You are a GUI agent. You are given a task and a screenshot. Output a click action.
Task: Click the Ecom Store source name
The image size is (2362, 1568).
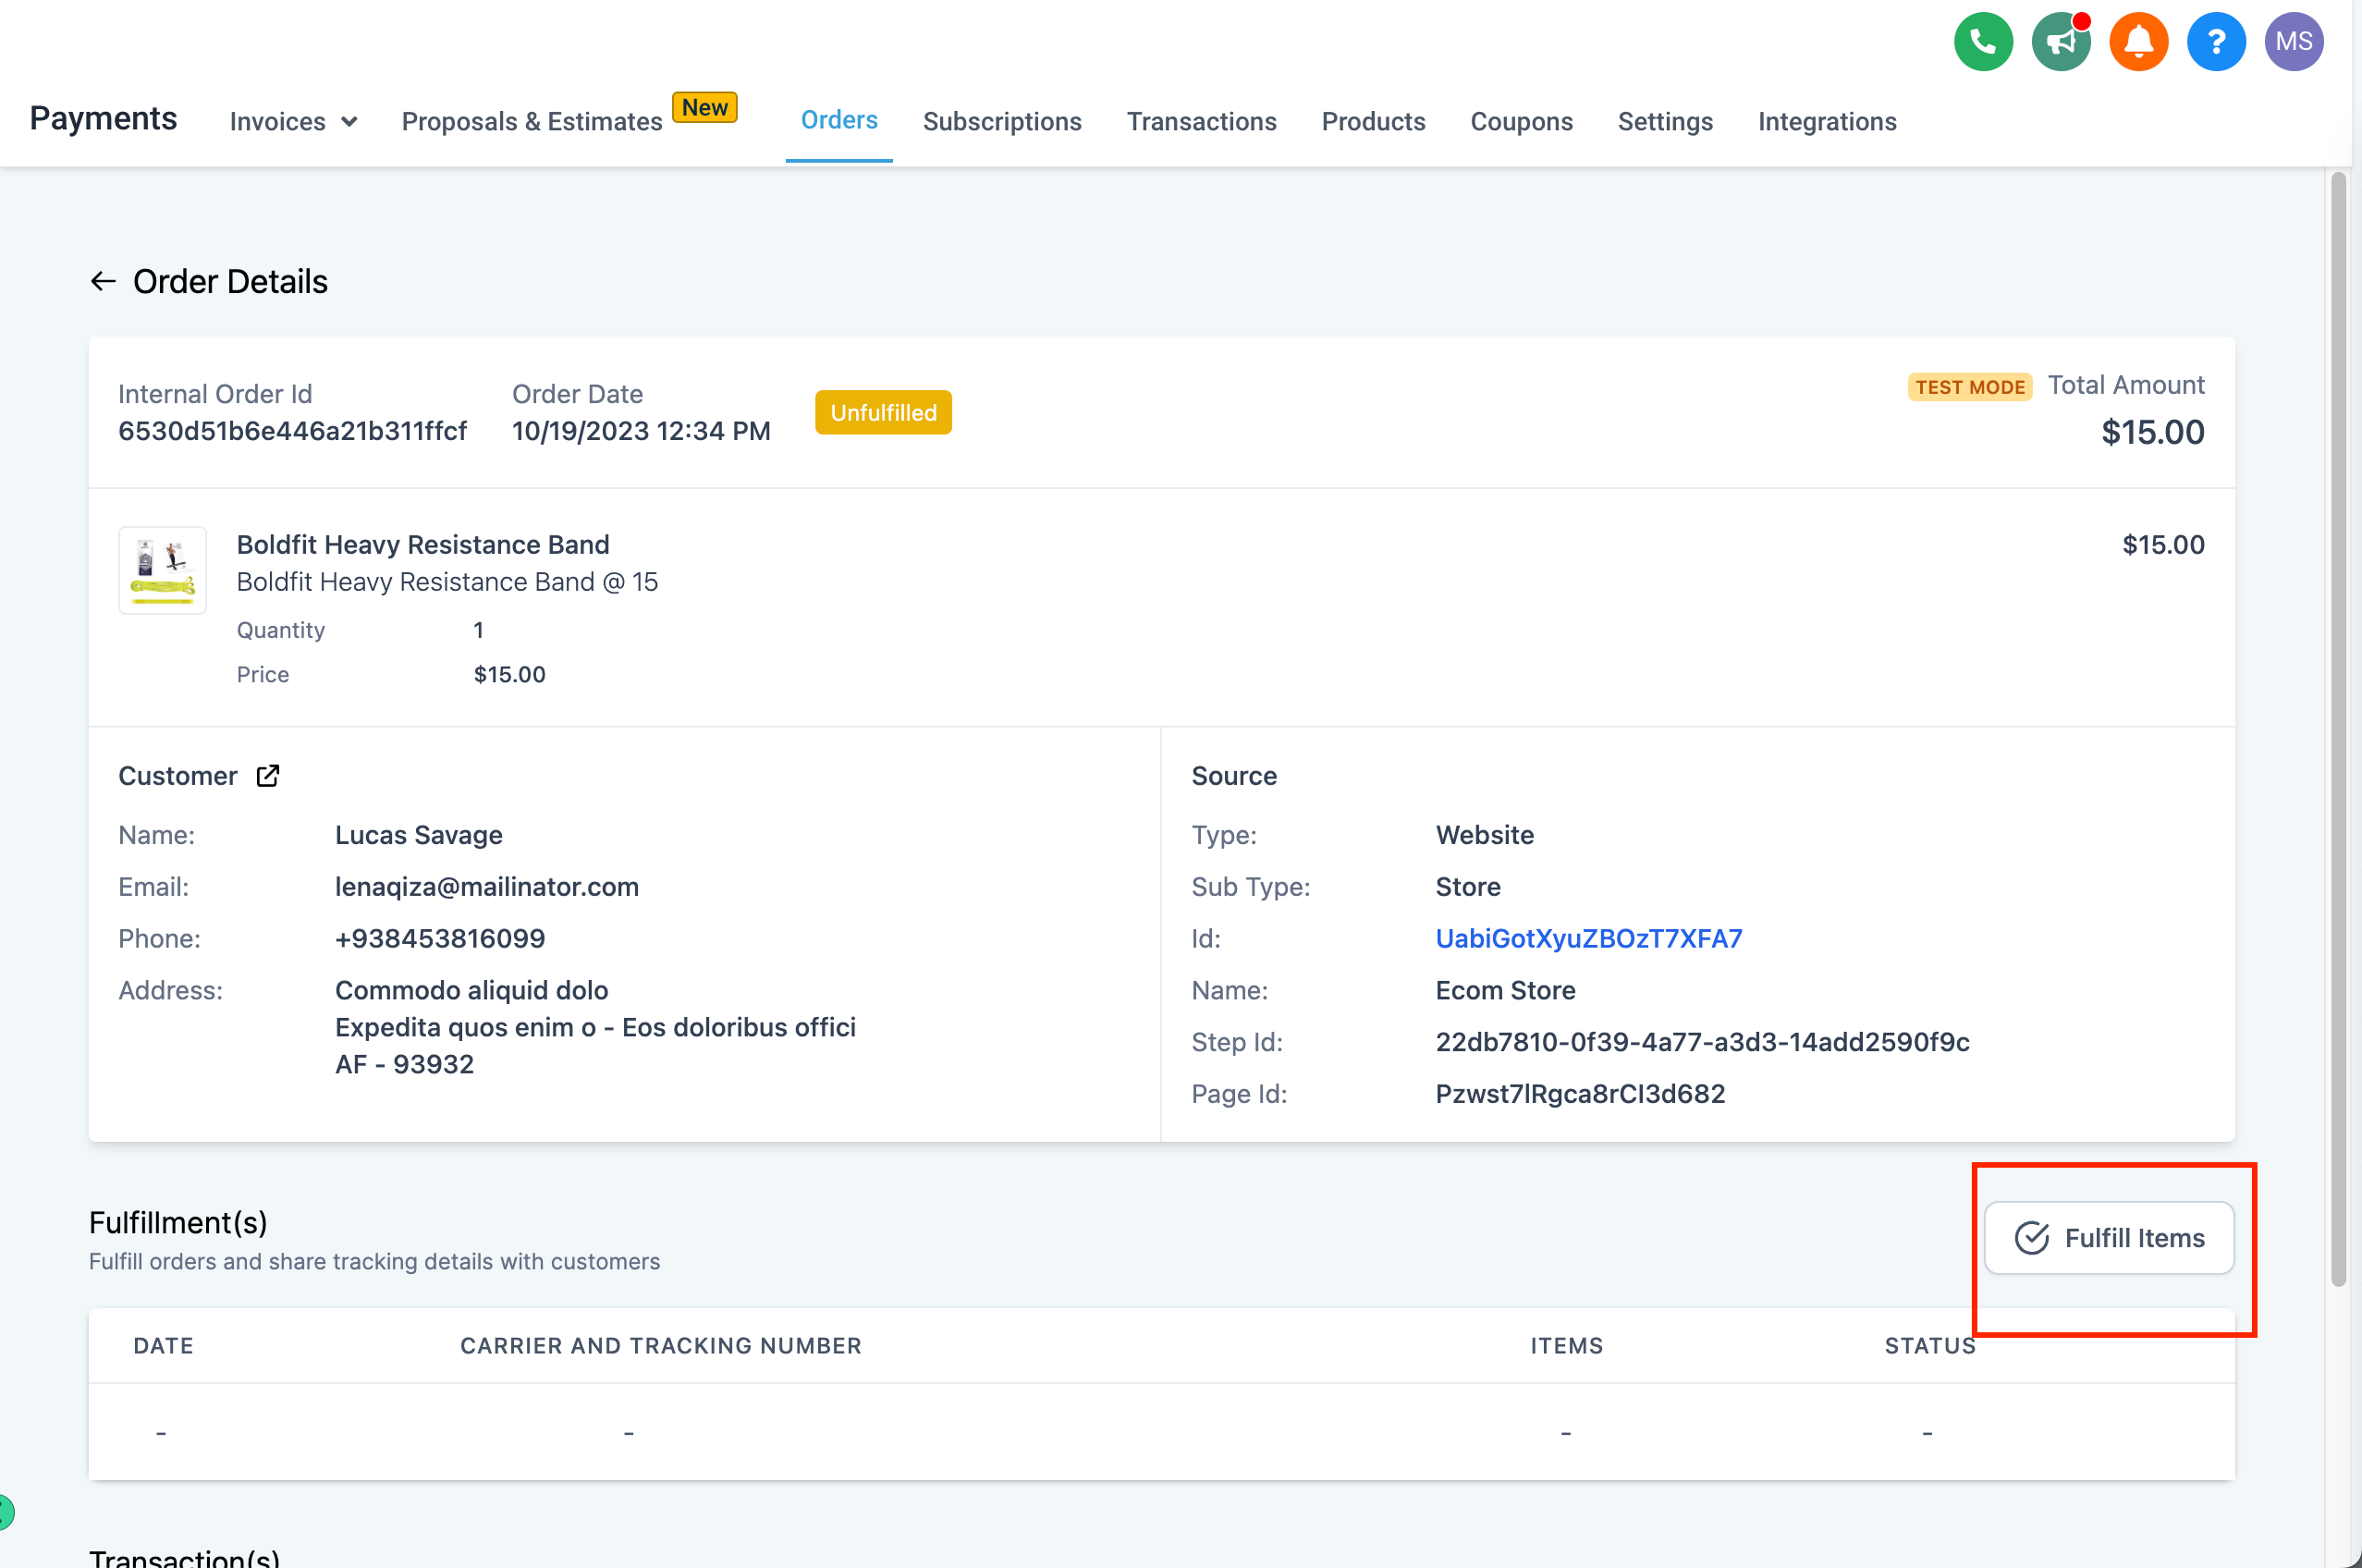1505,991
